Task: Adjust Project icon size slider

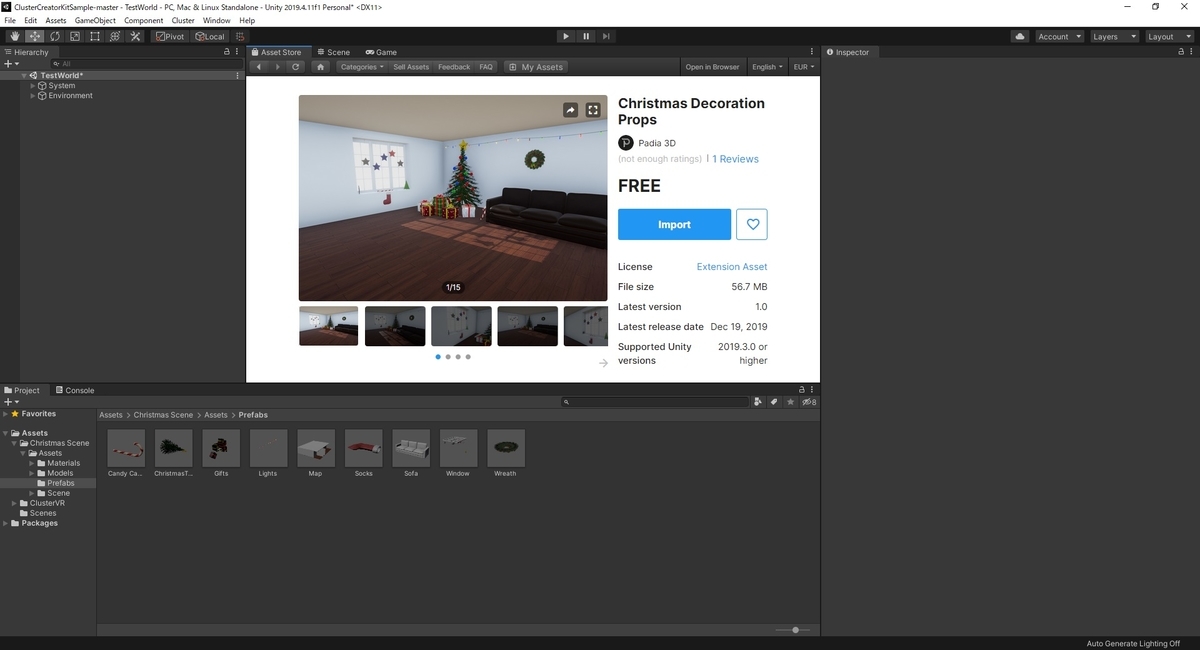Action: pos(795,630)
